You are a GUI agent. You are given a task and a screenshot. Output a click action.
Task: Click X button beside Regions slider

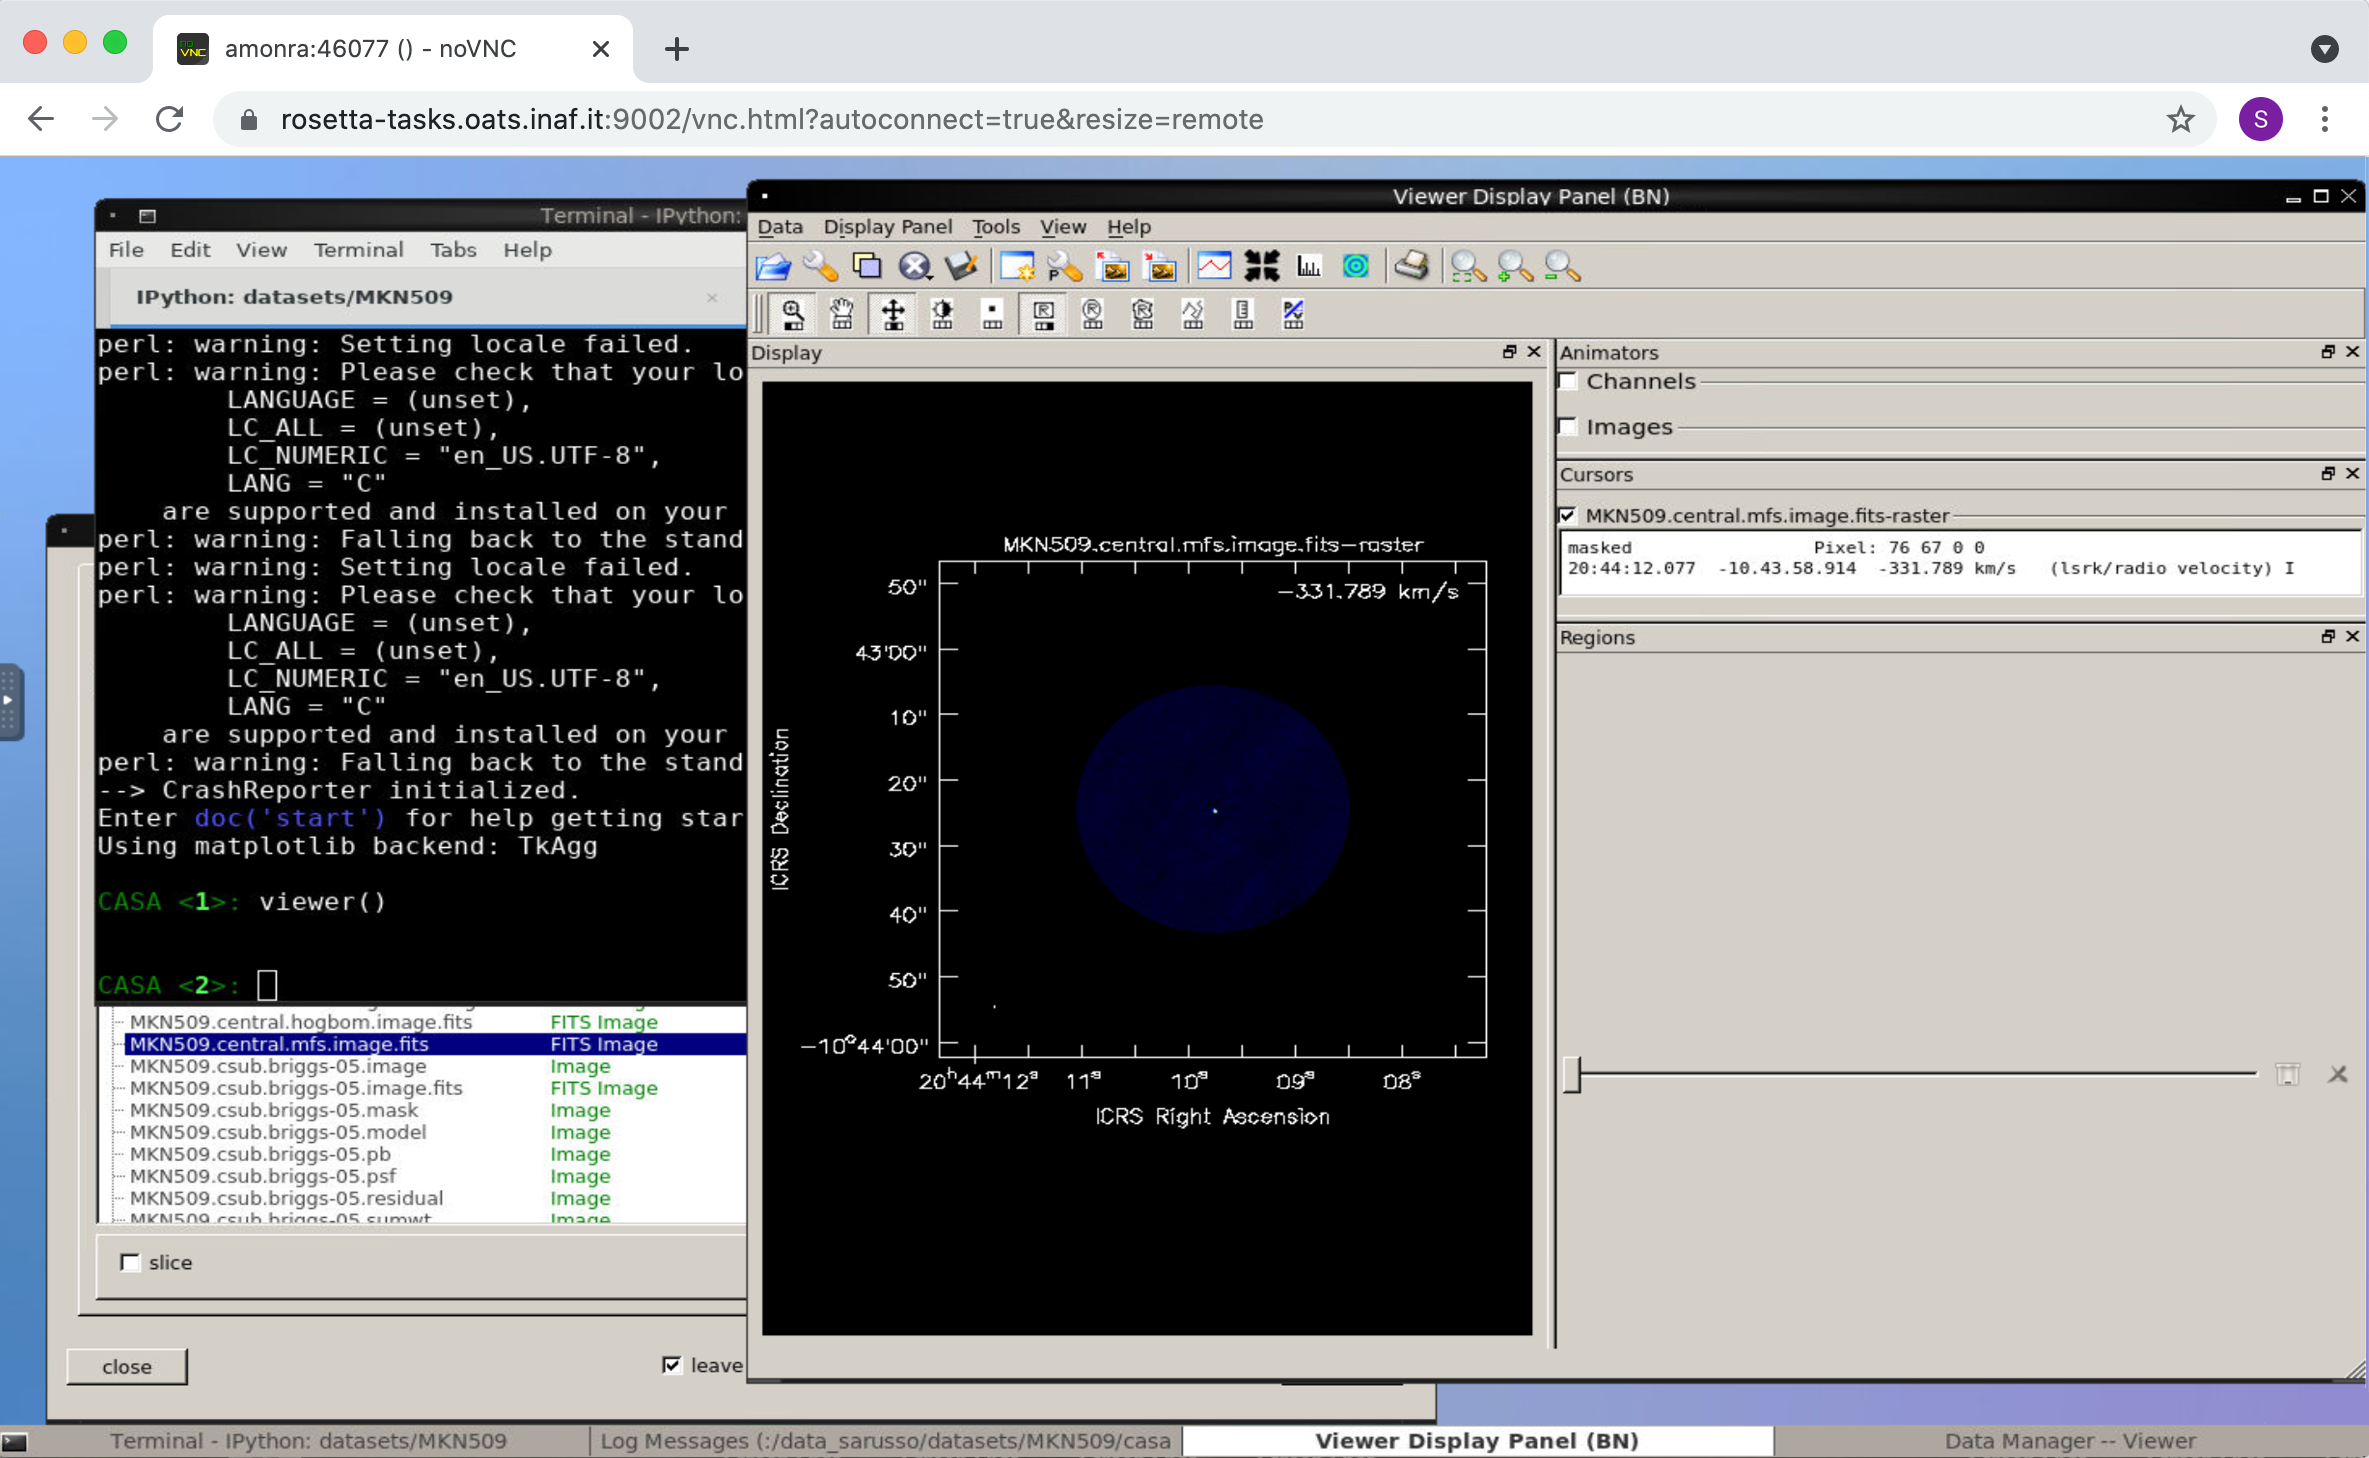click(x=2338, y=1074)
